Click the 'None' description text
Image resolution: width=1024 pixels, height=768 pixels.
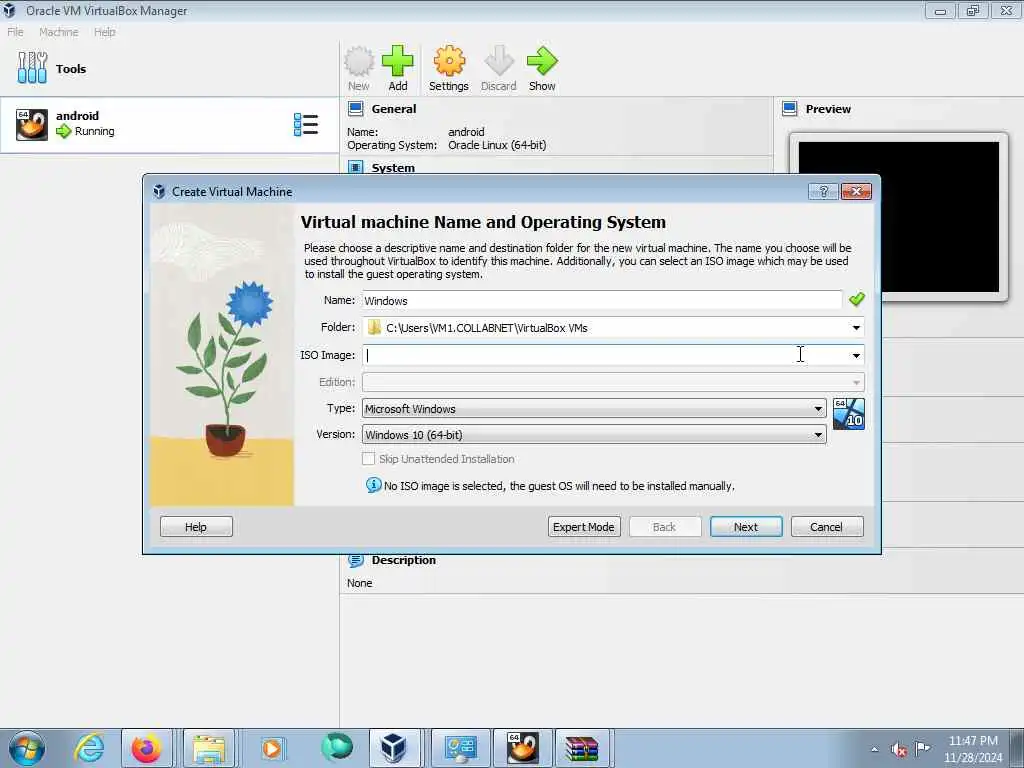(359, 583)
